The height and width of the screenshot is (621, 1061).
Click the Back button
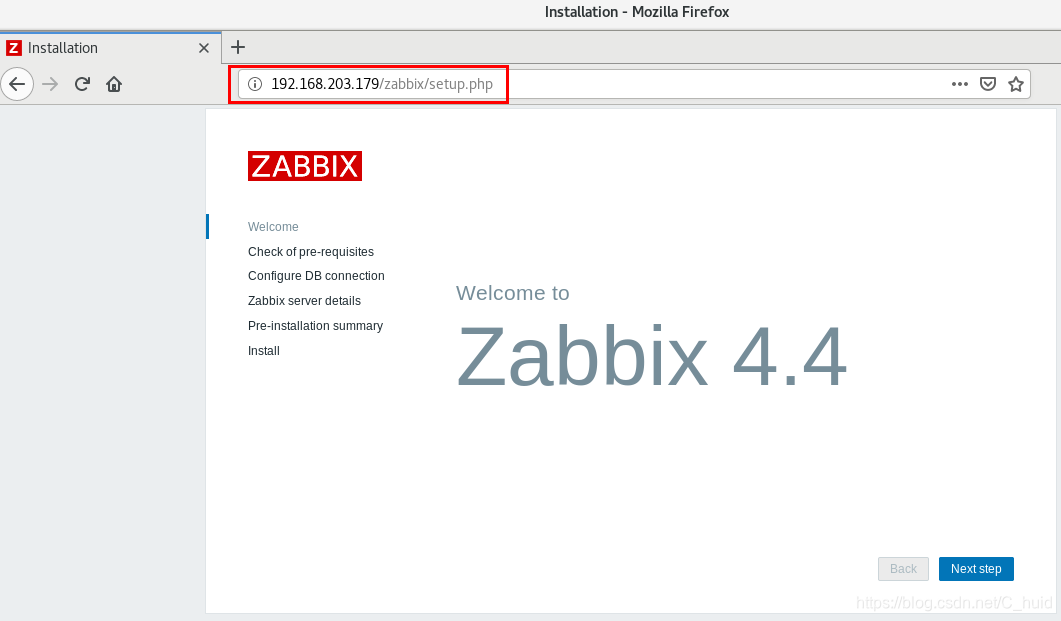[x=903, y=569]
